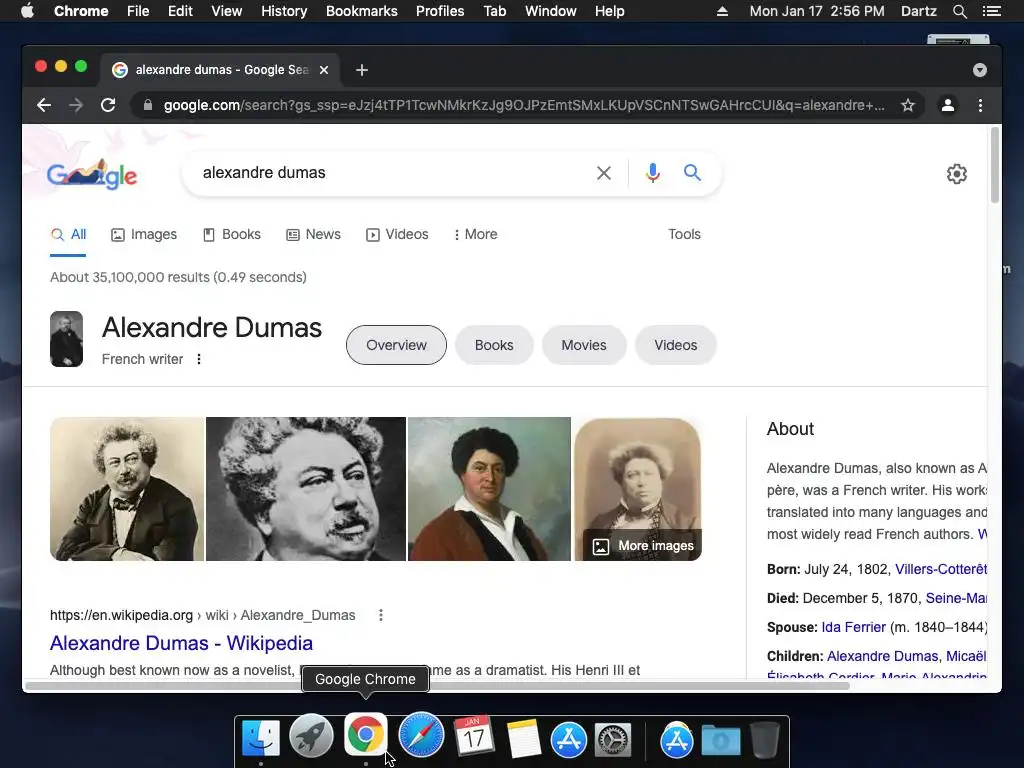Open System Preferences from the Dock
Viewport: 1024px width, 768px height.
613,740
